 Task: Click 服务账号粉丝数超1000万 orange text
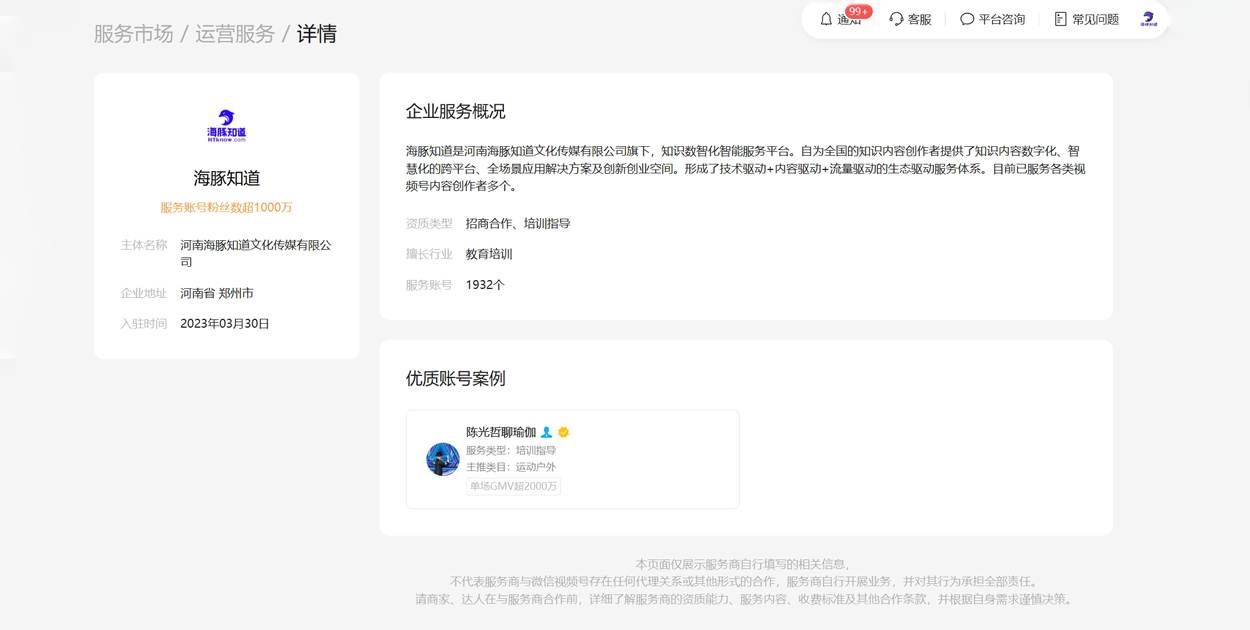227,207
